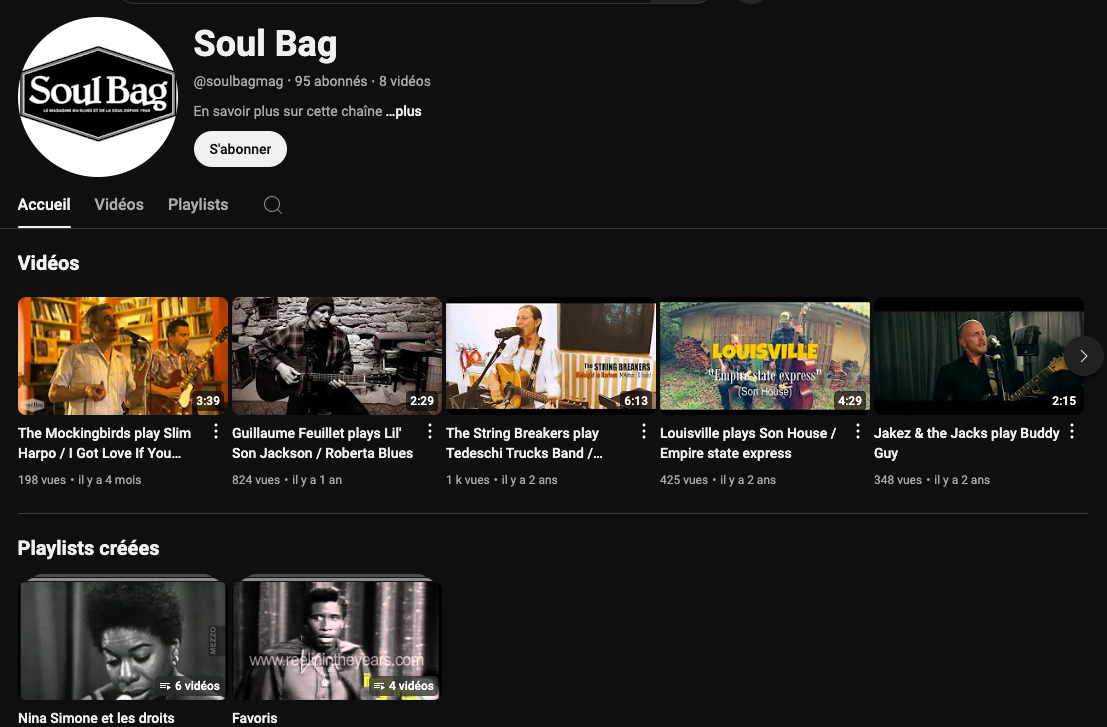Play the Jakez & the Jacks thumbnail
The width and height of the screenshot is (1107, 727).
point(979,356)
